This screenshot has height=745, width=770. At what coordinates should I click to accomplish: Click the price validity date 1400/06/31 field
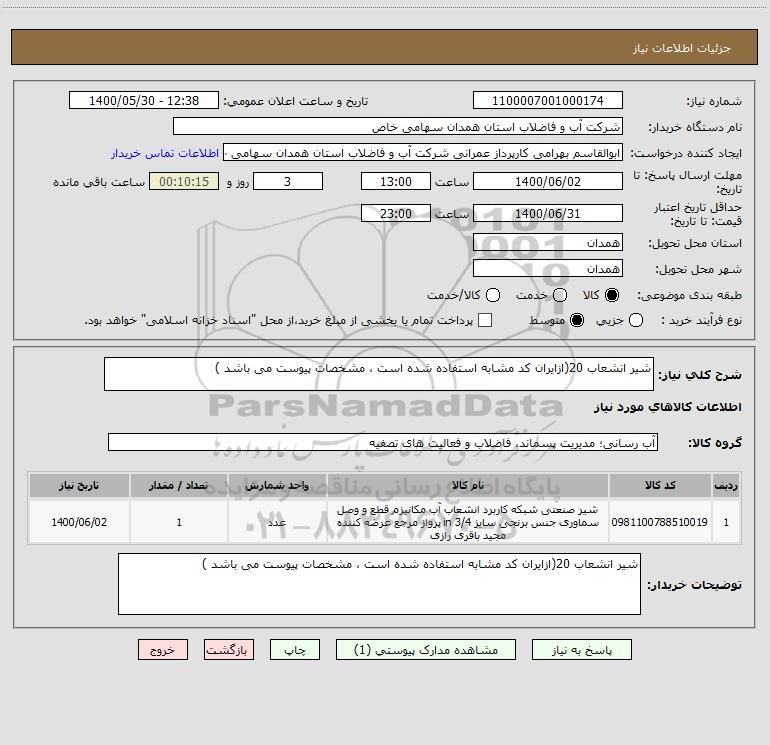pyautogui.click(x=548, y=213)
